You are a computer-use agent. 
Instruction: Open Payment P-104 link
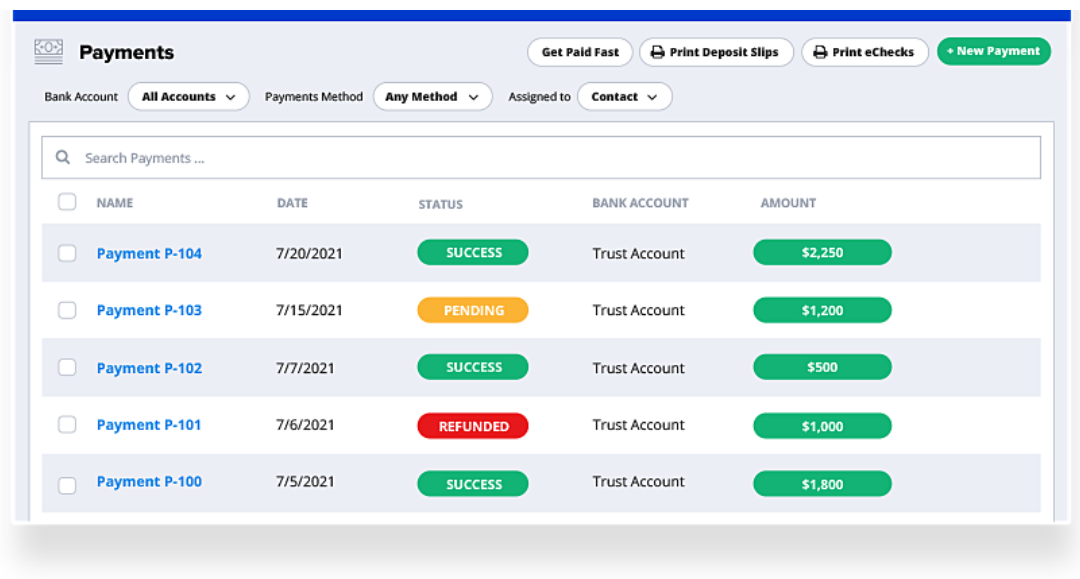[x=149, y=253]
